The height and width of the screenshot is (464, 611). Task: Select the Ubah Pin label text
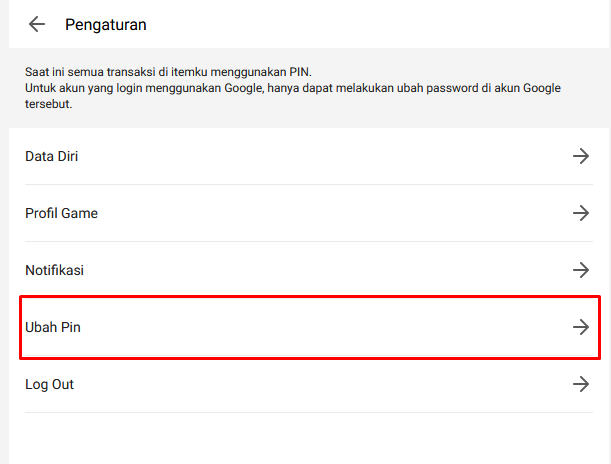(52, 327)
